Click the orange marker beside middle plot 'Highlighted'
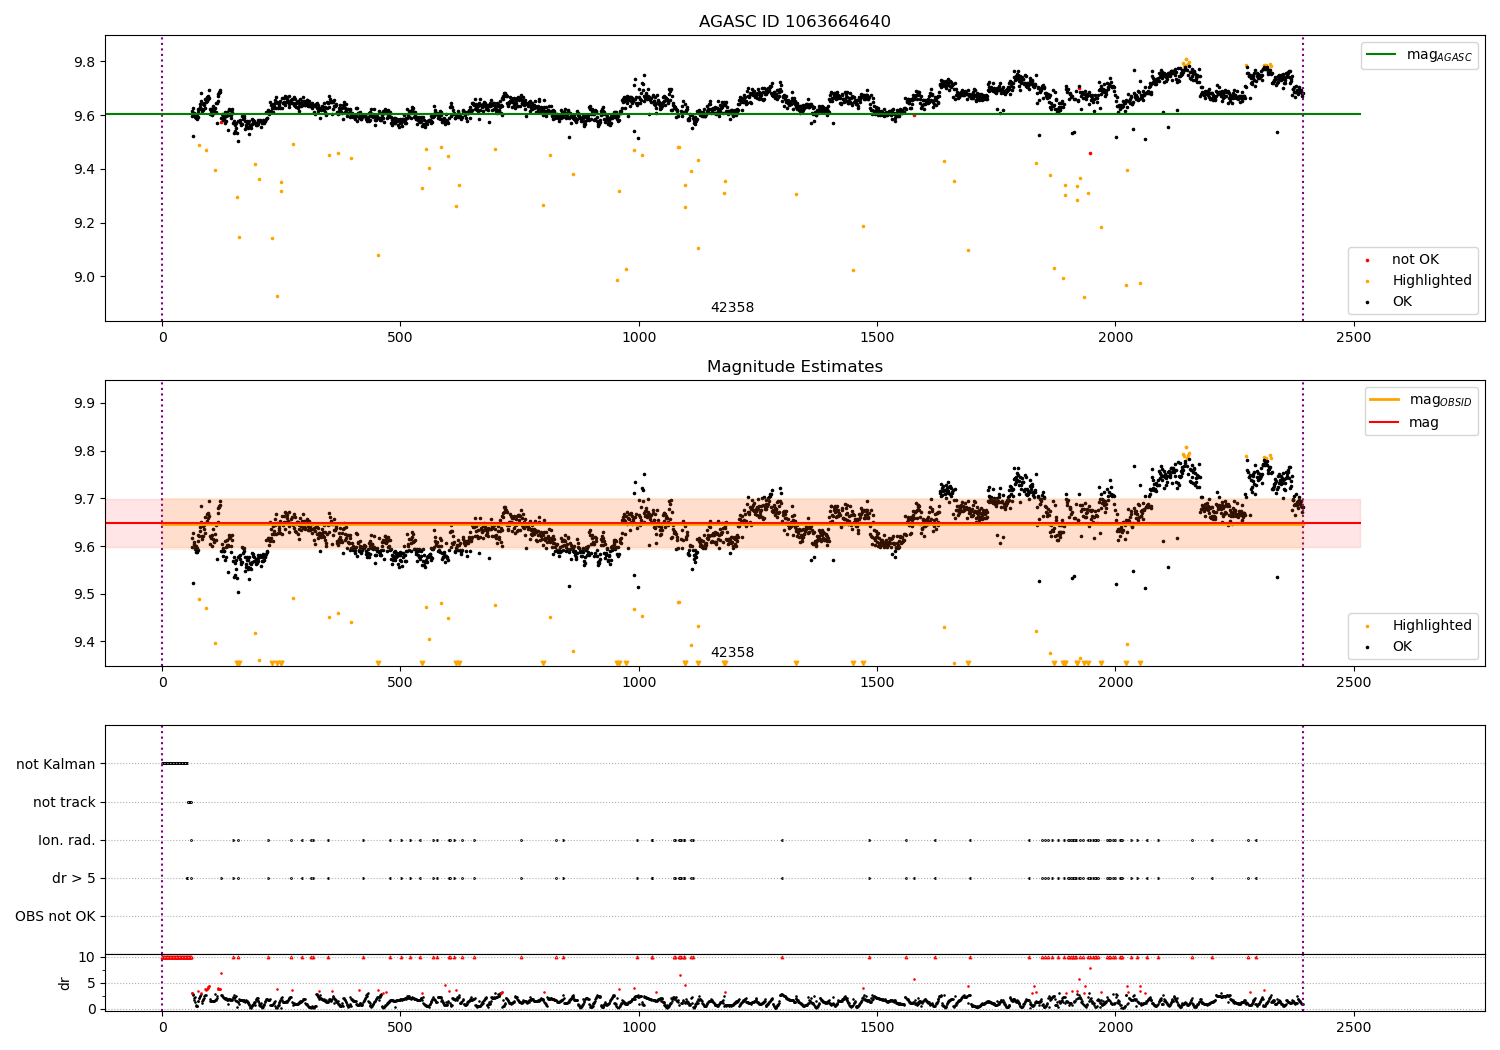 tap(1367, 626)
